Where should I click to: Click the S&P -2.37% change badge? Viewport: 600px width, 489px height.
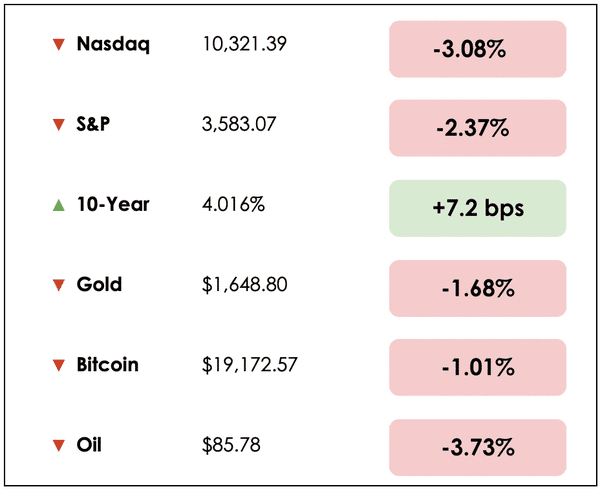click(477, 129)
